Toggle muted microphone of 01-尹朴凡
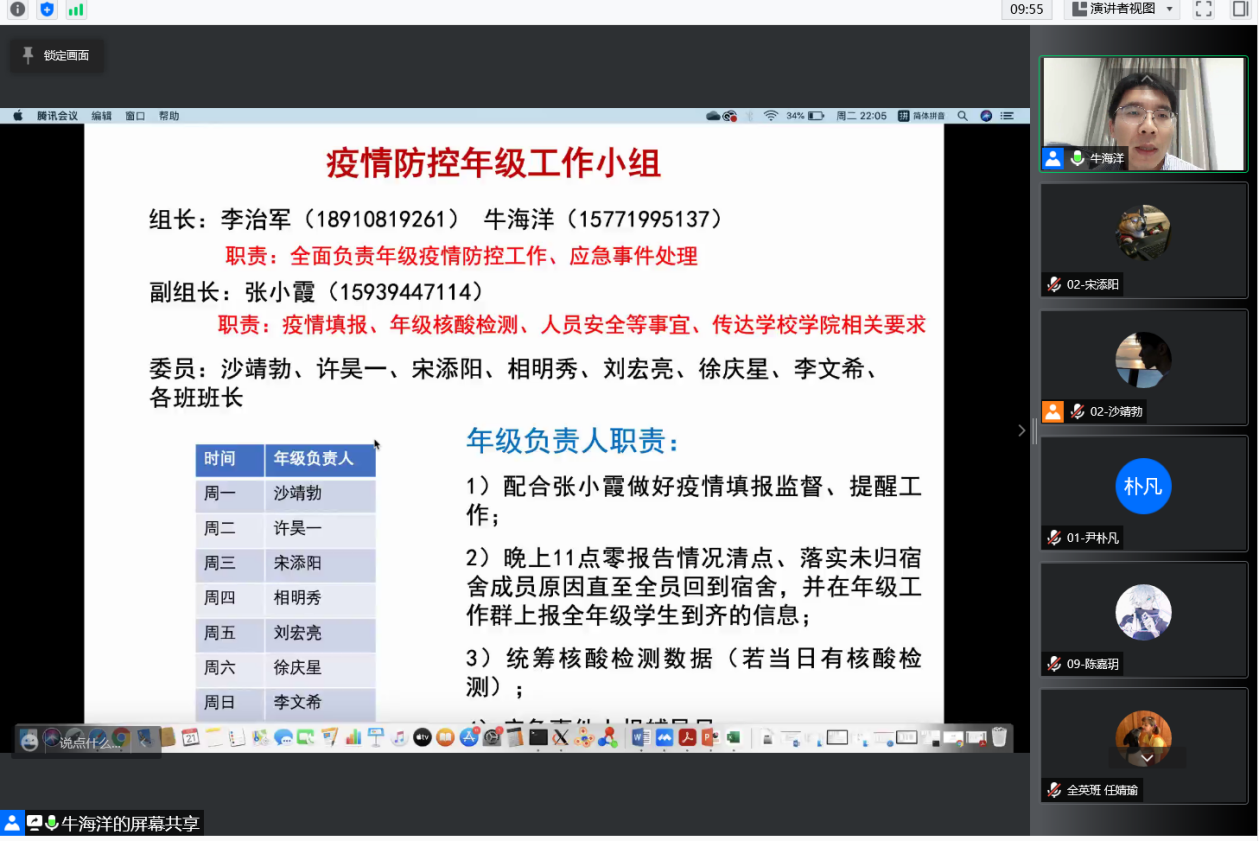This screenshot has width=1259, height=841. point(1054,538)
